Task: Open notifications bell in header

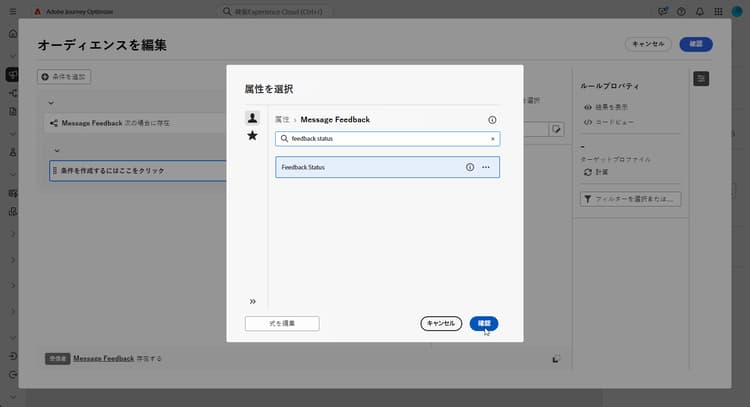Action: click(699, 11)
